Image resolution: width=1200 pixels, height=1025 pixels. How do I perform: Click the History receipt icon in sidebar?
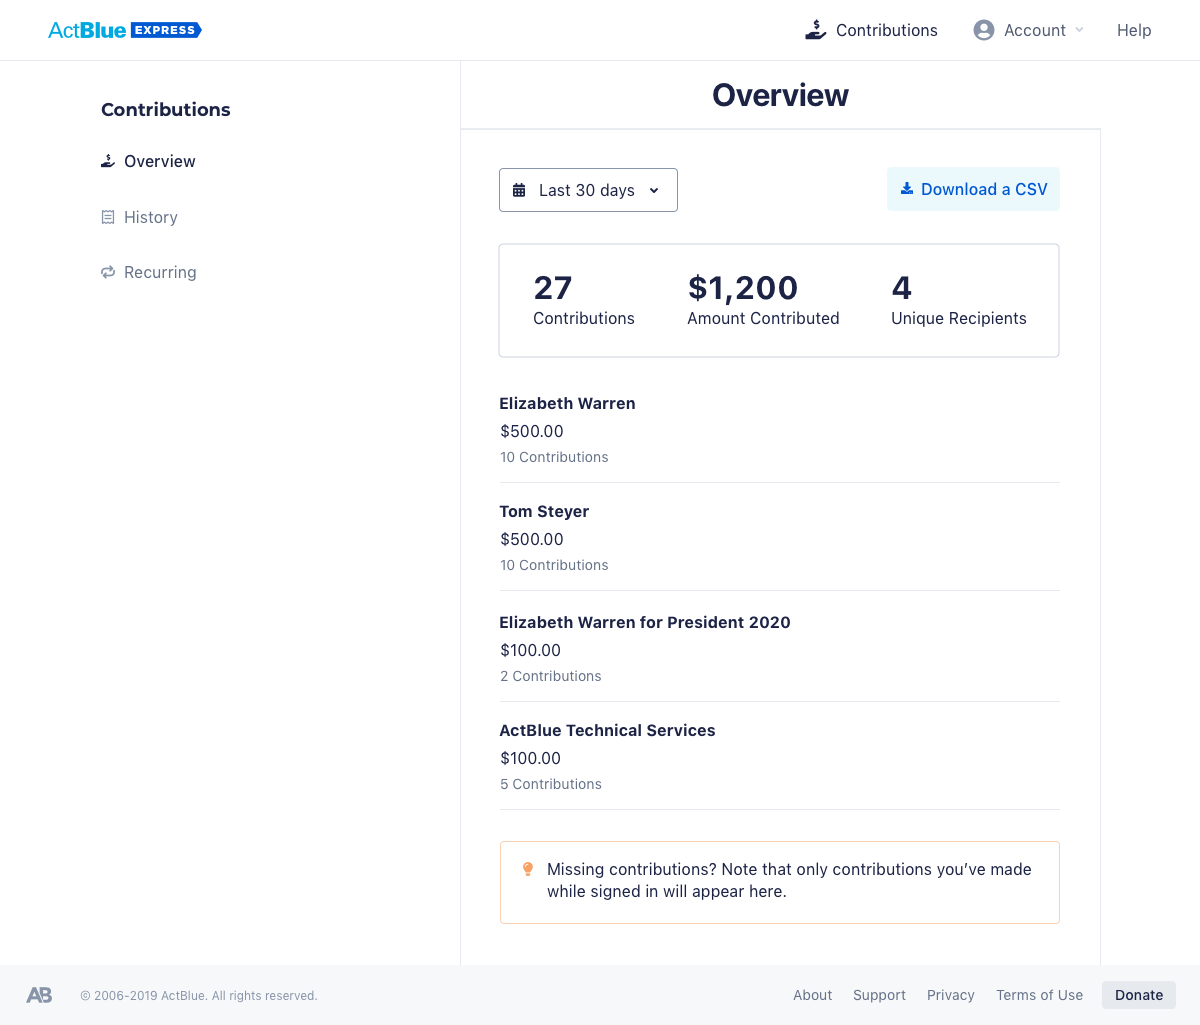108,217
